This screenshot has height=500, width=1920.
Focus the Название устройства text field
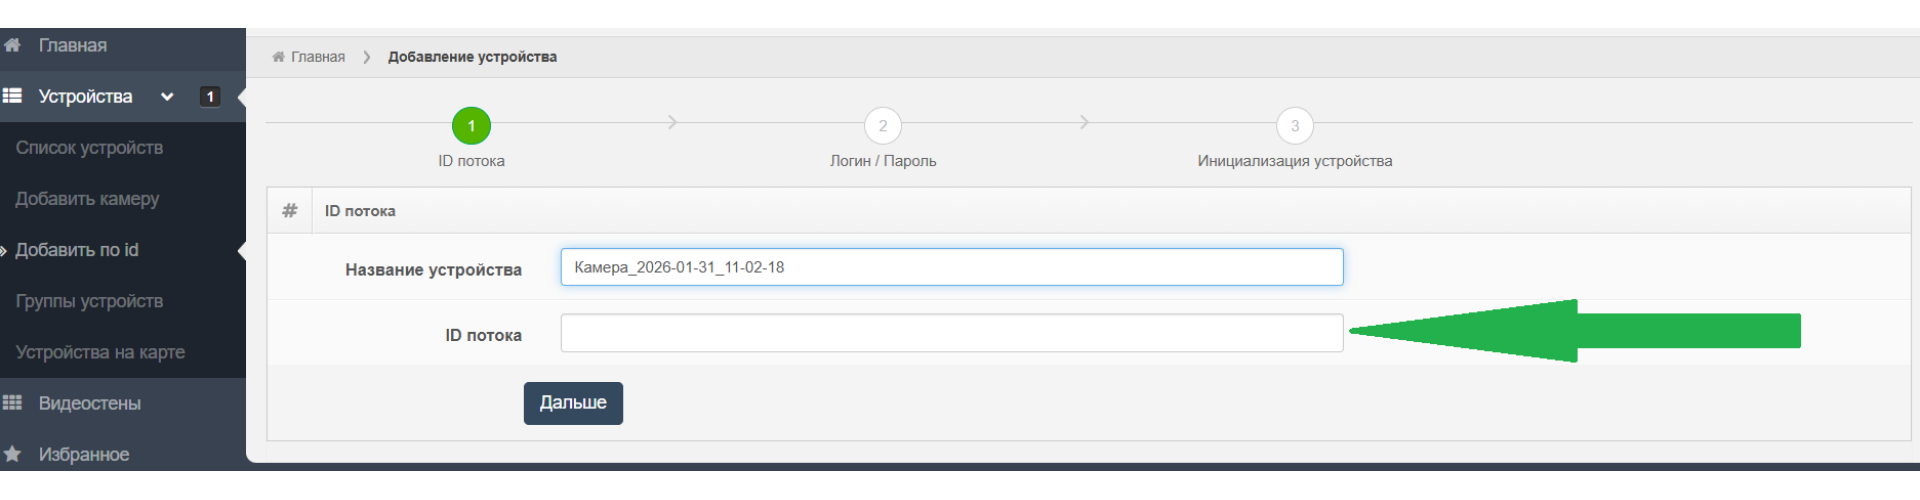point(951,267)
